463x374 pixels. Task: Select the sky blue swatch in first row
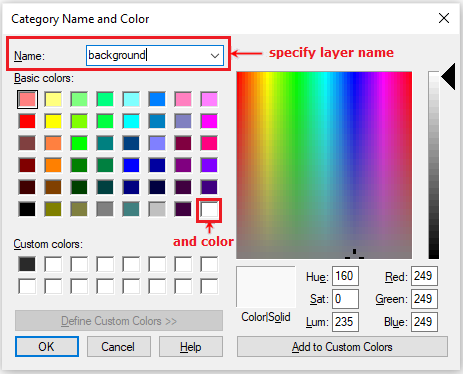[157, 99]
